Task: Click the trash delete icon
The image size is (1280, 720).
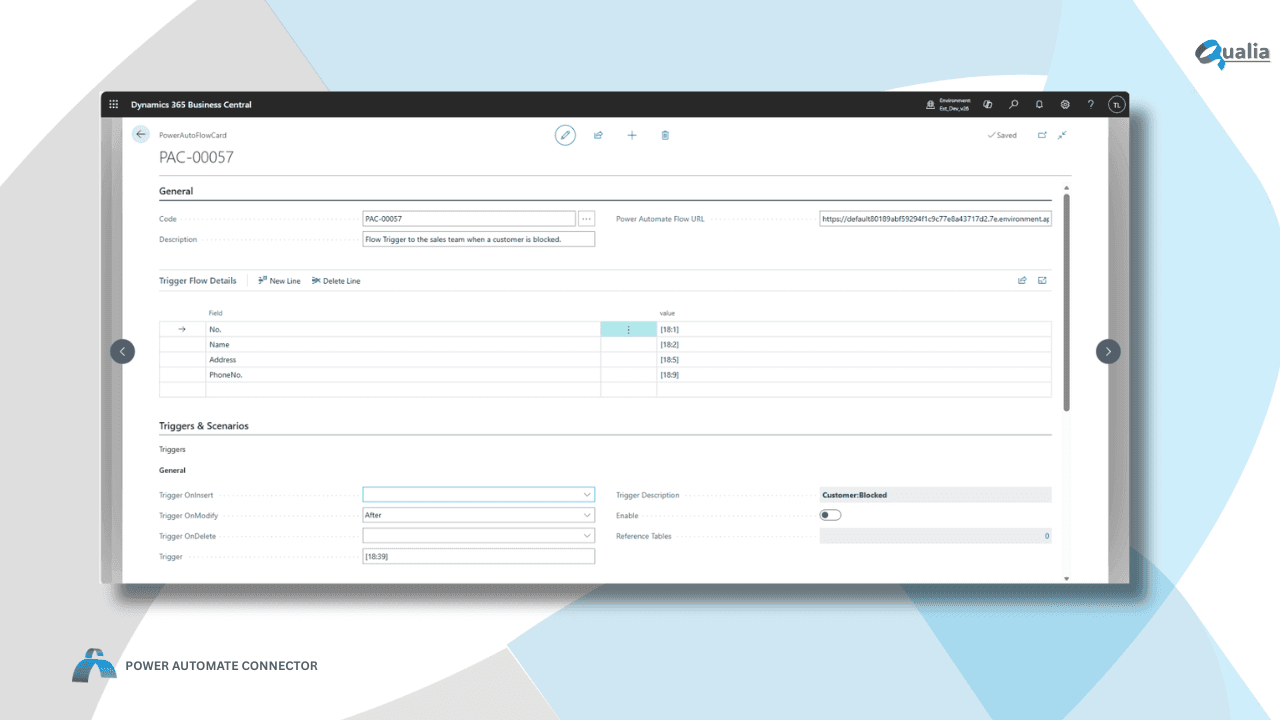Action: click(665, 135)
